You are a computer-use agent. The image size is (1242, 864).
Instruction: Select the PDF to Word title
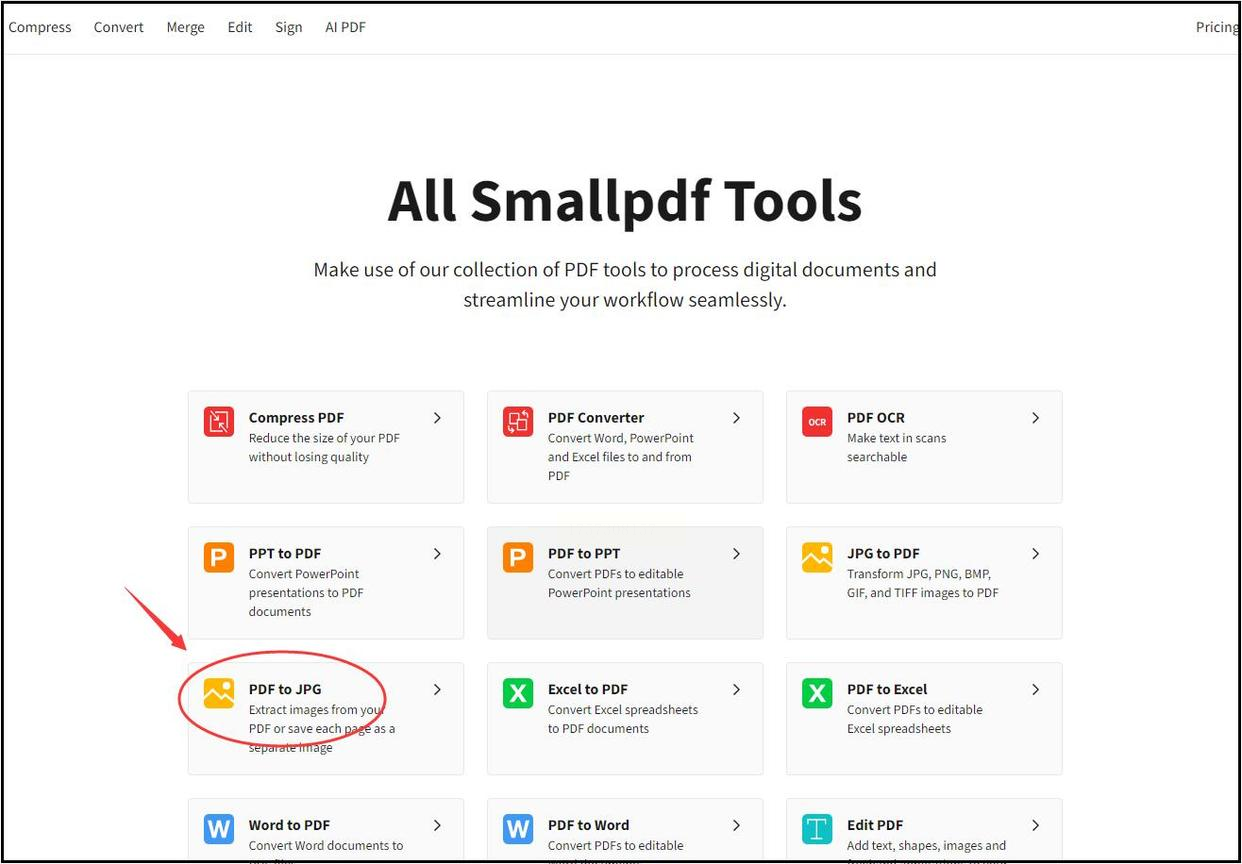click(x=589, y=826)
